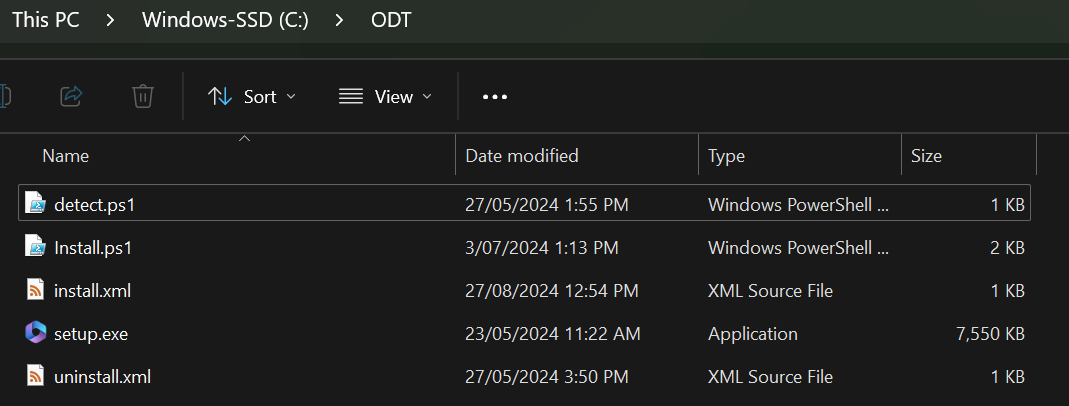Click the install.xml file icon
The image size is (1069, 406).
[35, 291]
